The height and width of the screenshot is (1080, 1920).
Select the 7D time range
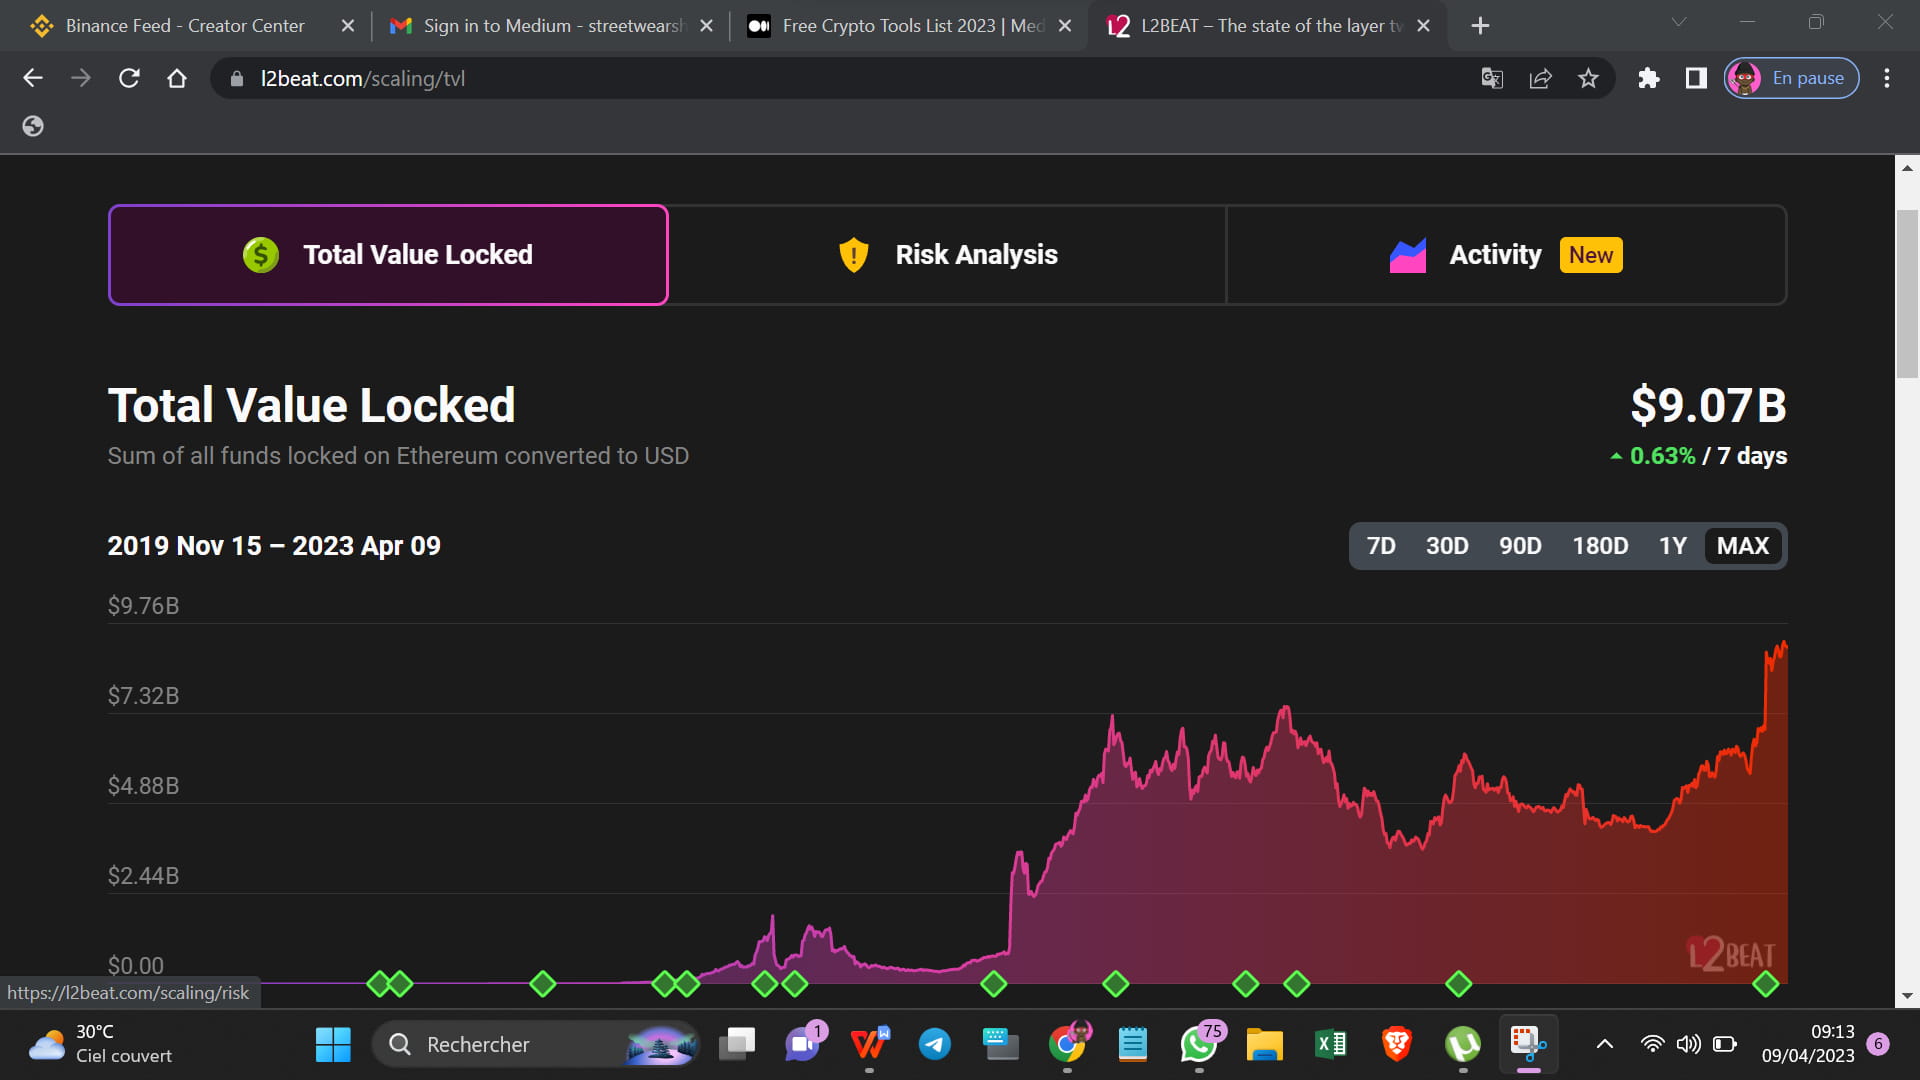[x=1381, y=546]
